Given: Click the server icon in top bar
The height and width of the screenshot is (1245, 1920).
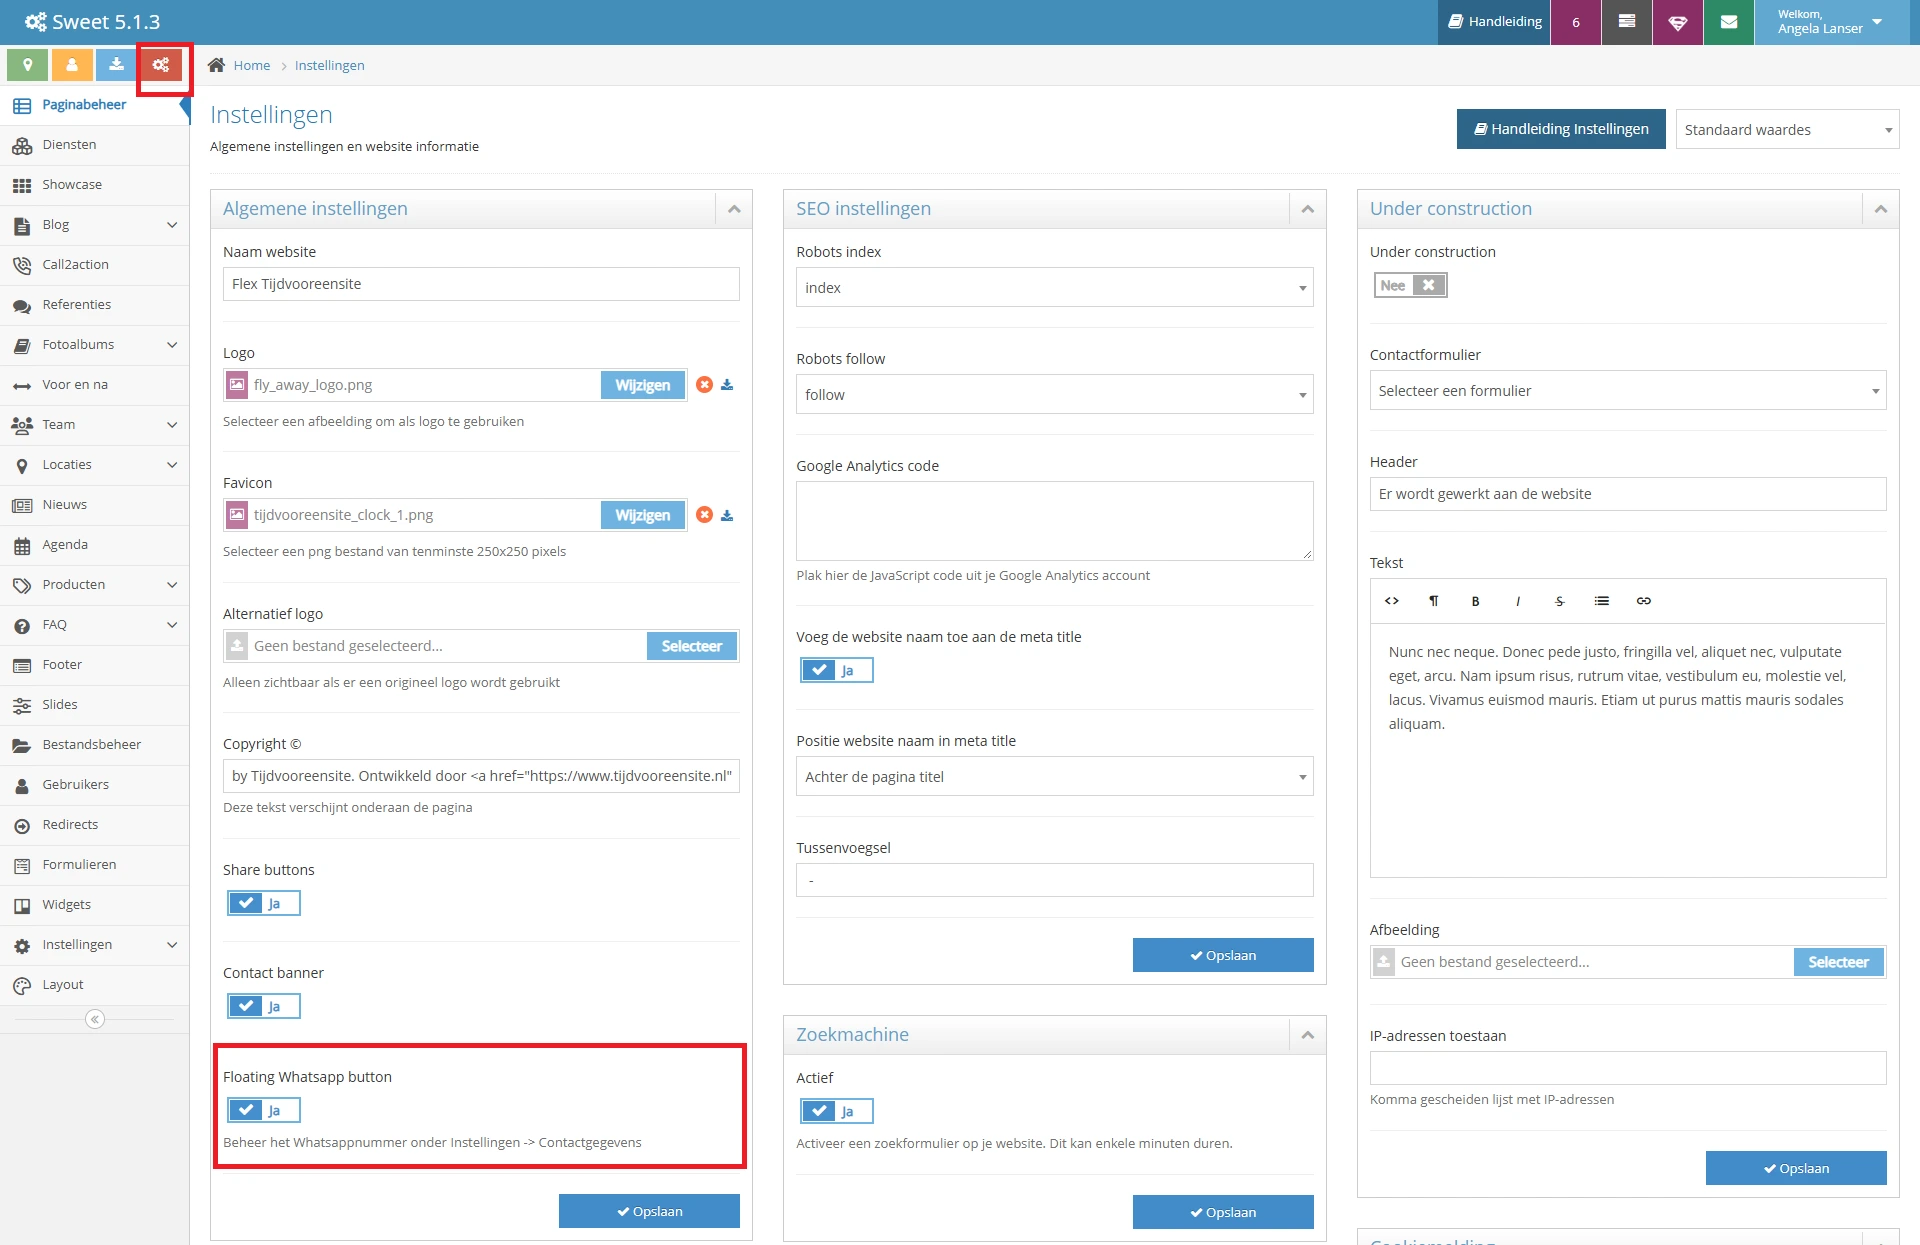Looking at the screenshot, I should tap(1627, 22).
